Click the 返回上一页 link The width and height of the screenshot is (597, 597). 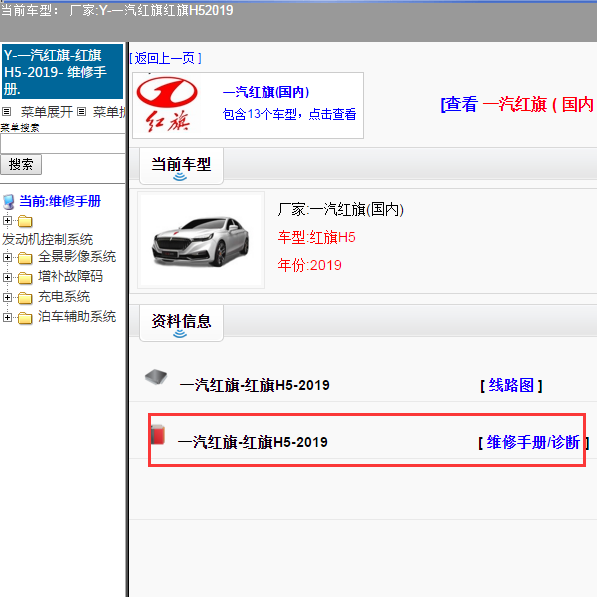coord(165,58)
